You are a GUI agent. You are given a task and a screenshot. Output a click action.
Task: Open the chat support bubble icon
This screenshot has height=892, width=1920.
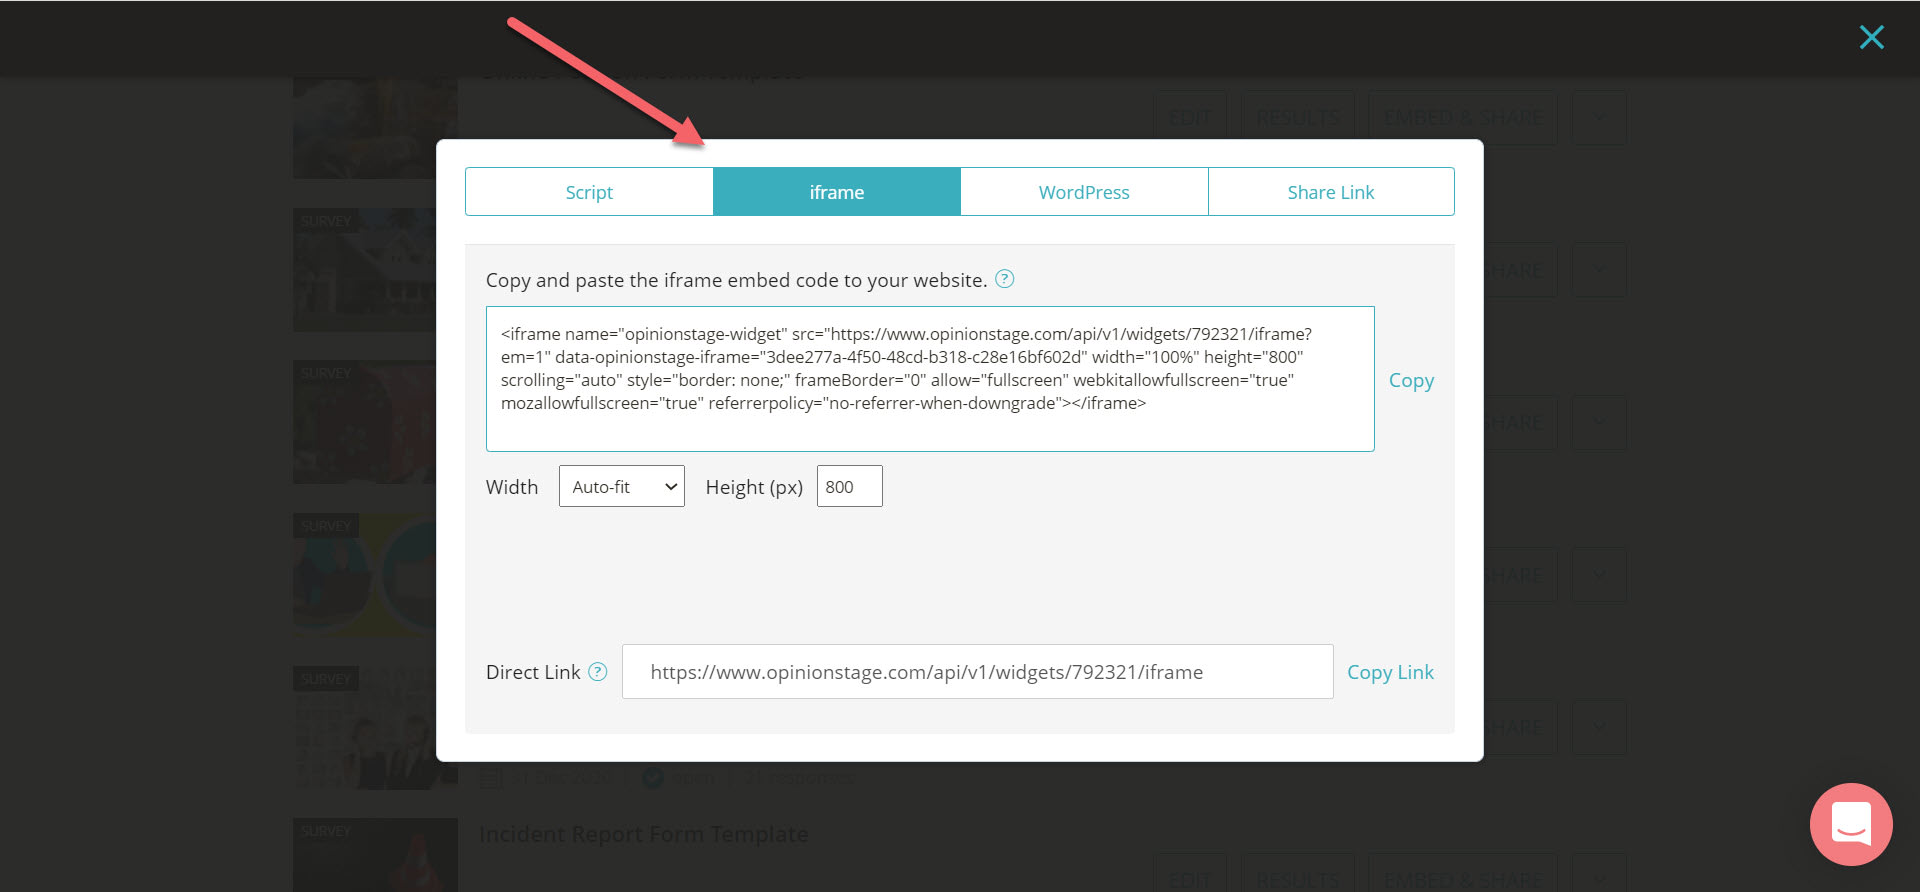(x=1851, y=824)
